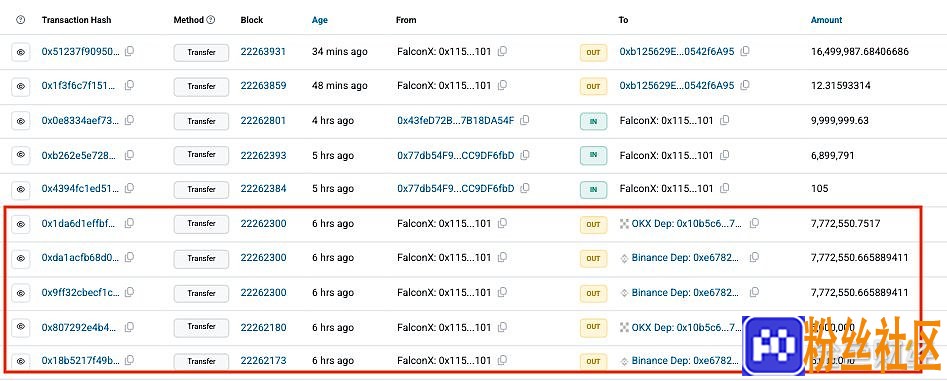Copy OKX Dep address in 0x1da6d1effbf row
Viewport: 947px width, 381px height.
pos(754,223)
